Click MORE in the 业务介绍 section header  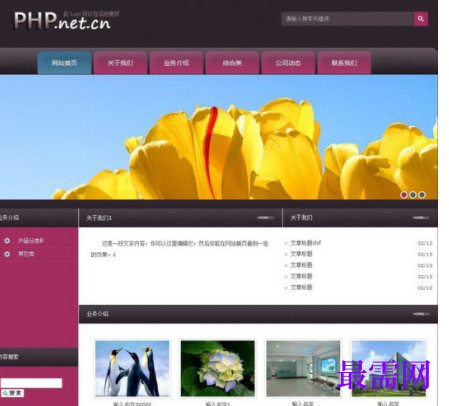pyautogui.click(x=421, y=314)
